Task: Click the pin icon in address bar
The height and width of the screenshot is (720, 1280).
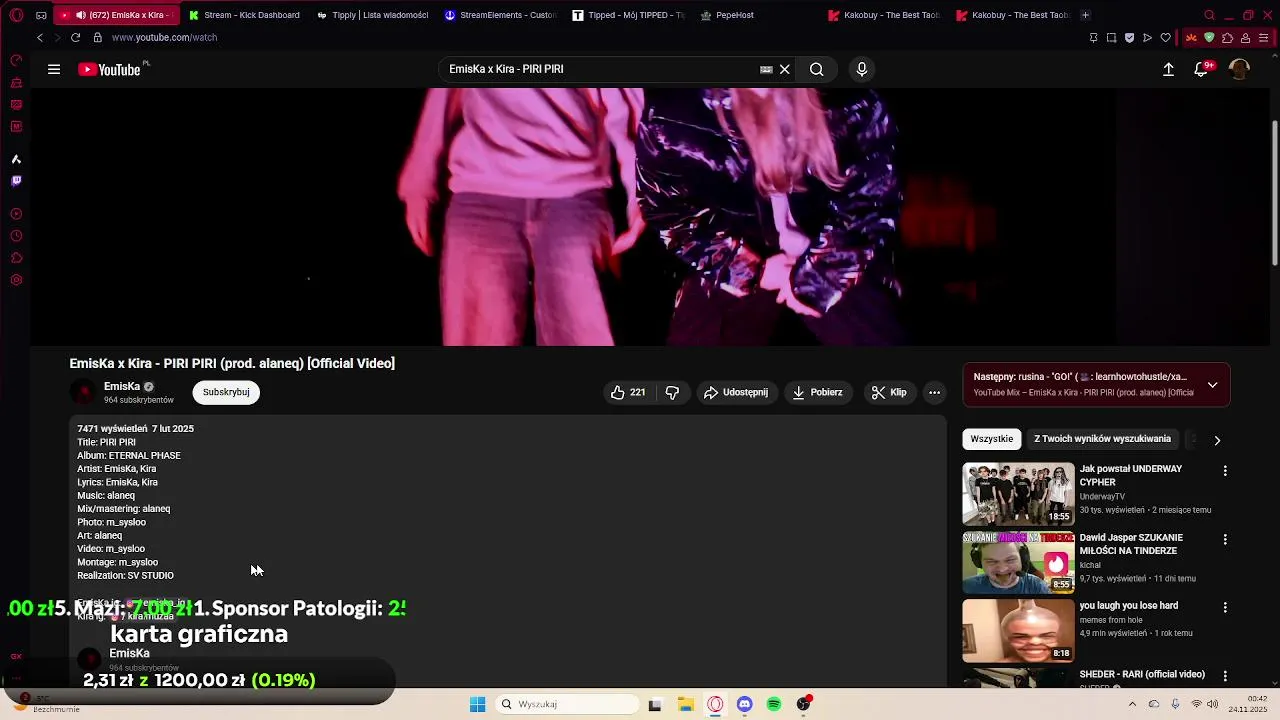Action: [1093, 37]
